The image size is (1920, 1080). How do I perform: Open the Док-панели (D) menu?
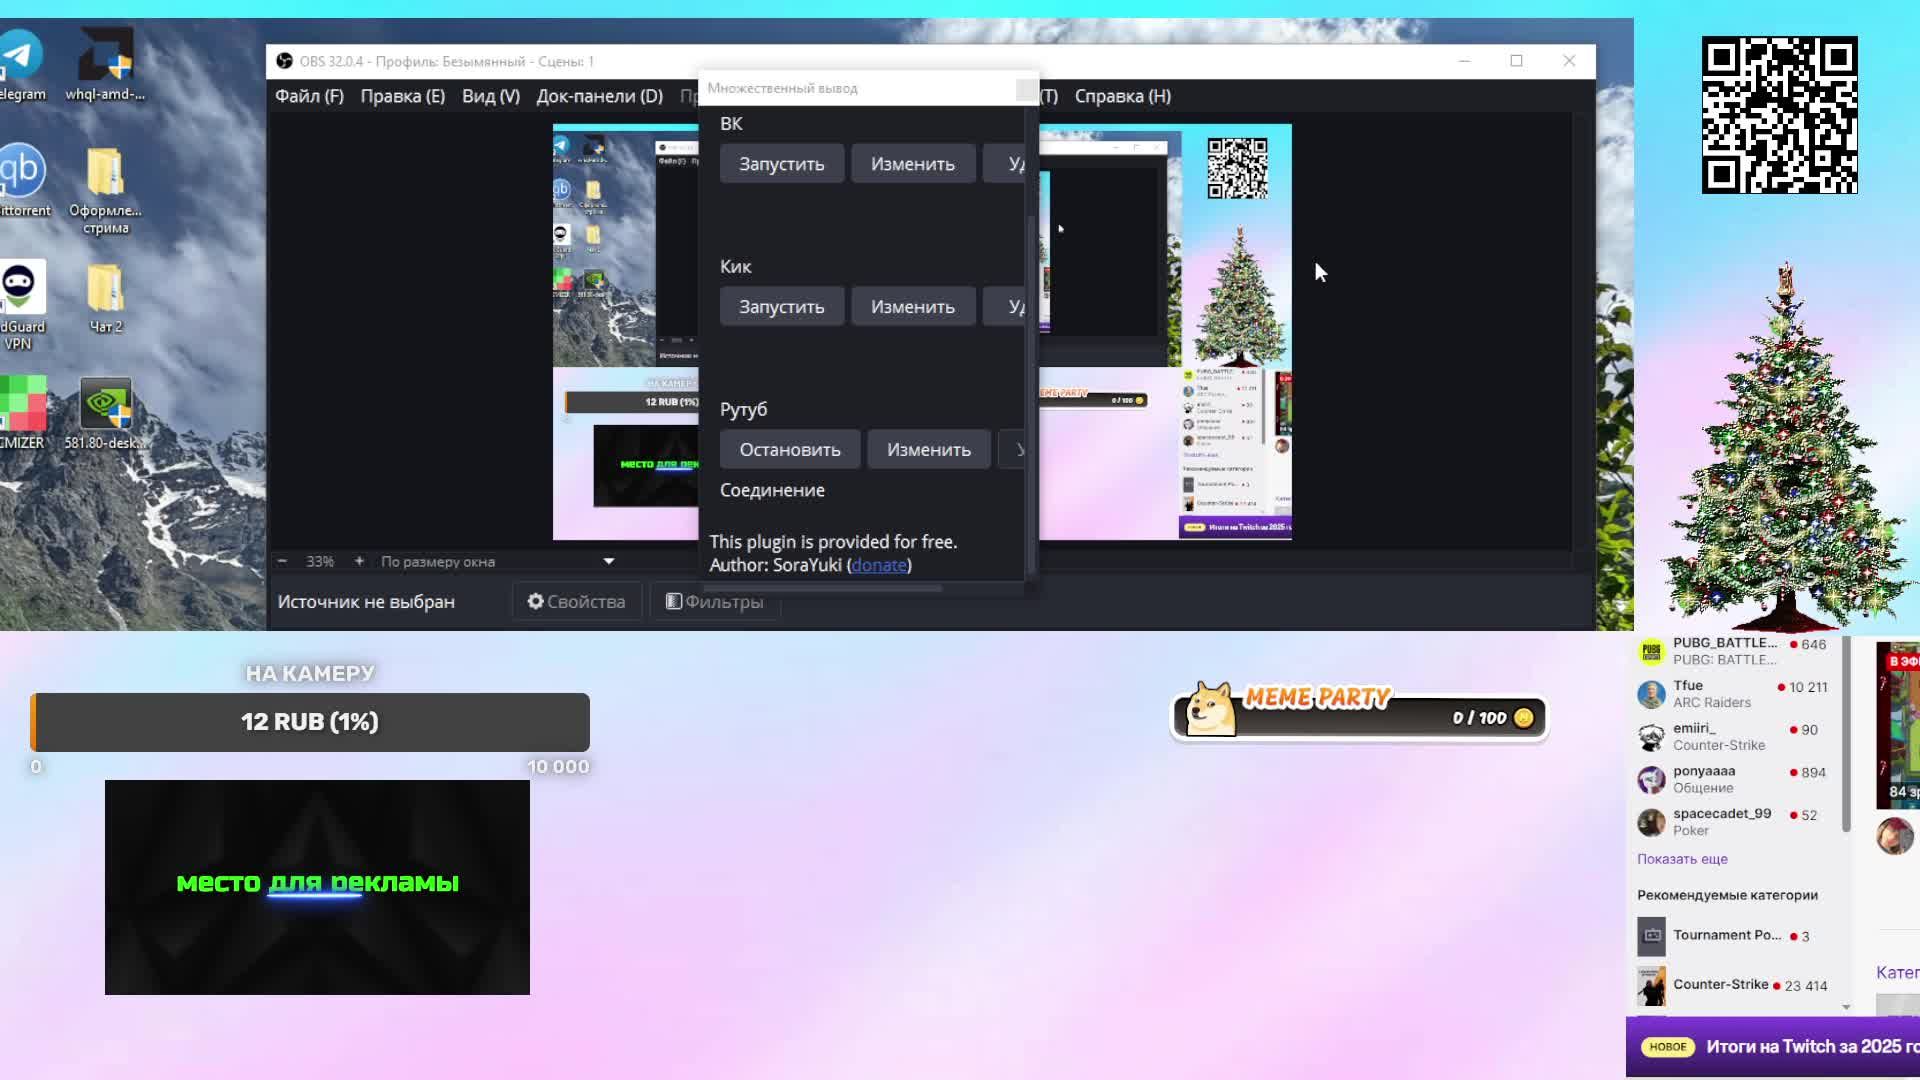[x=599, y=96]
